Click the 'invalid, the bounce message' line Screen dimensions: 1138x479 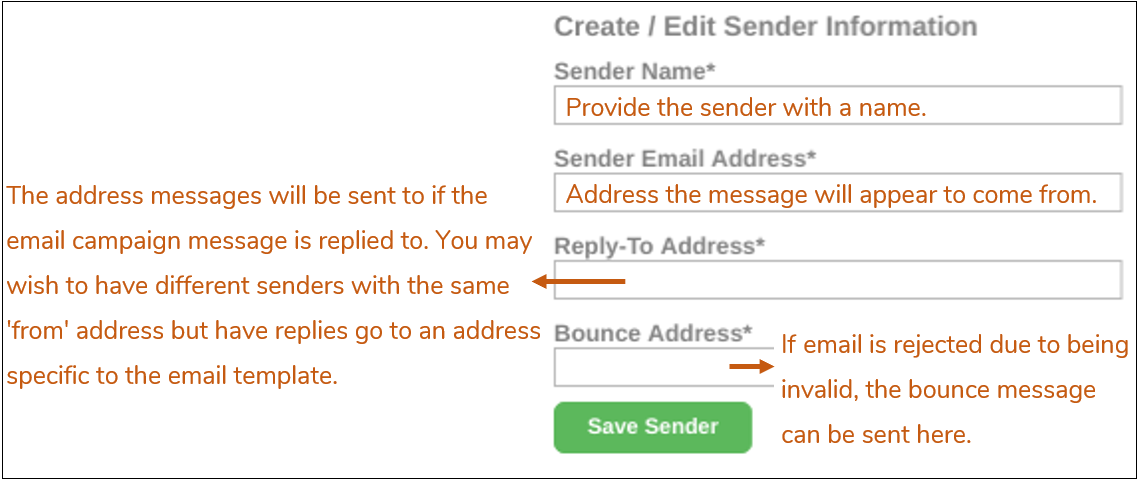[x=938, y=390]
